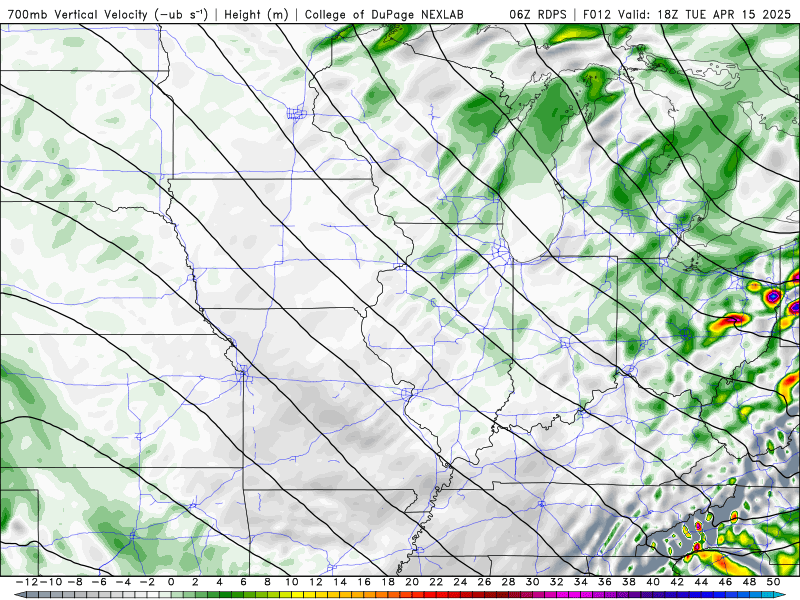800x600 pixels.
Task: Click the '-4' color scale label
Action: point(122,582)
